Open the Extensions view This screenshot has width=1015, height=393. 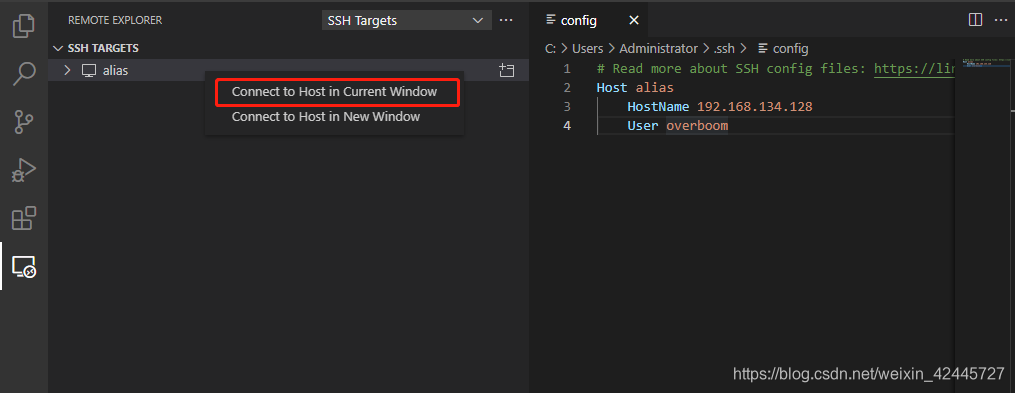pos(24,219)
